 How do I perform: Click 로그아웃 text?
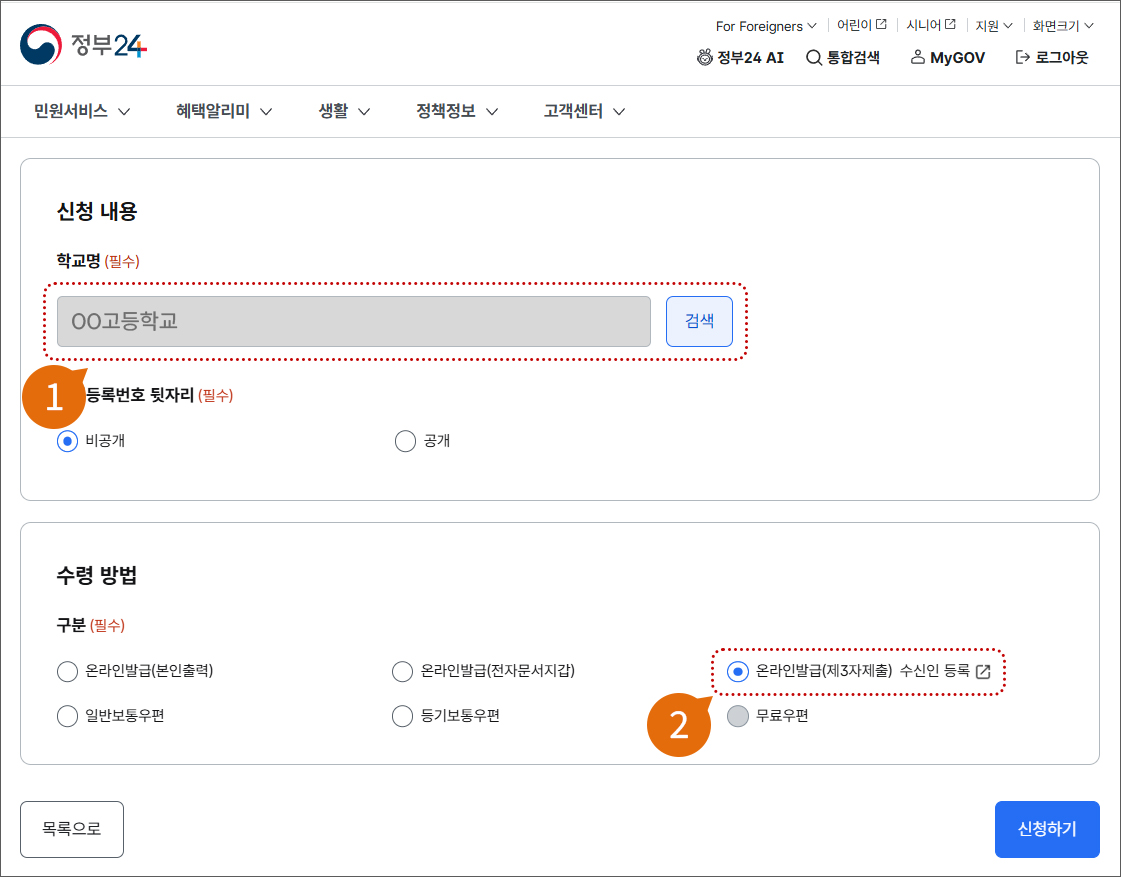click(1062, 57)
